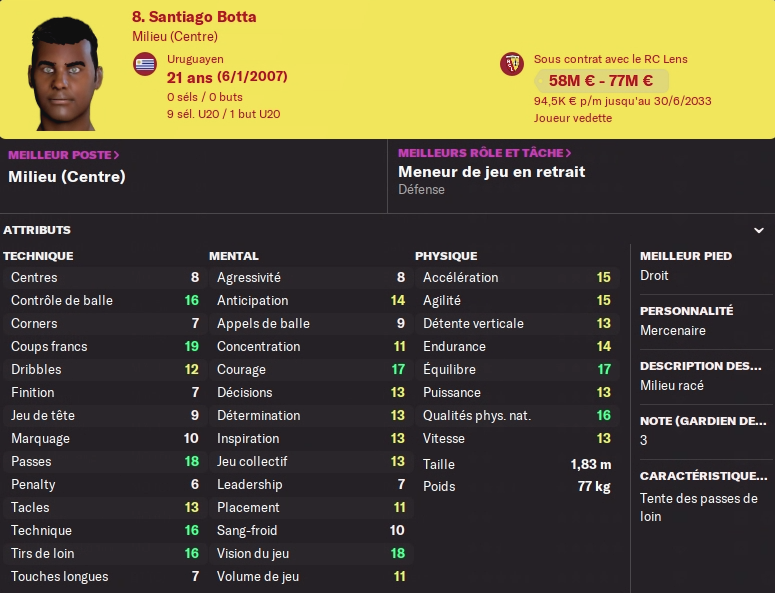Image resolution: width=775 pixels, height=593 pixels.
Task: Open the Santiago Botta name heading
Action: (x=194, y=17)
